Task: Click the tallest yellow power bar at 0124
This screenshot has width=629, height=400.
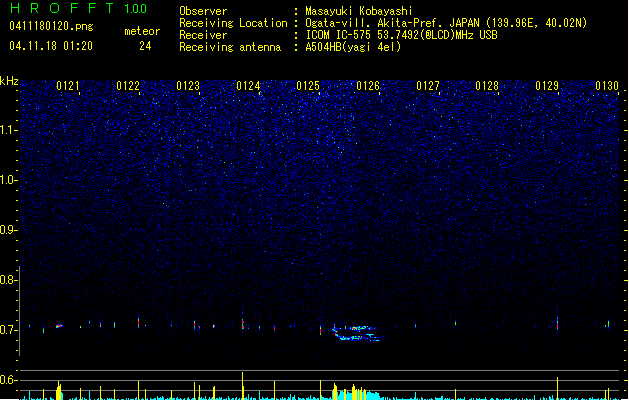Action: pos(242,386)
